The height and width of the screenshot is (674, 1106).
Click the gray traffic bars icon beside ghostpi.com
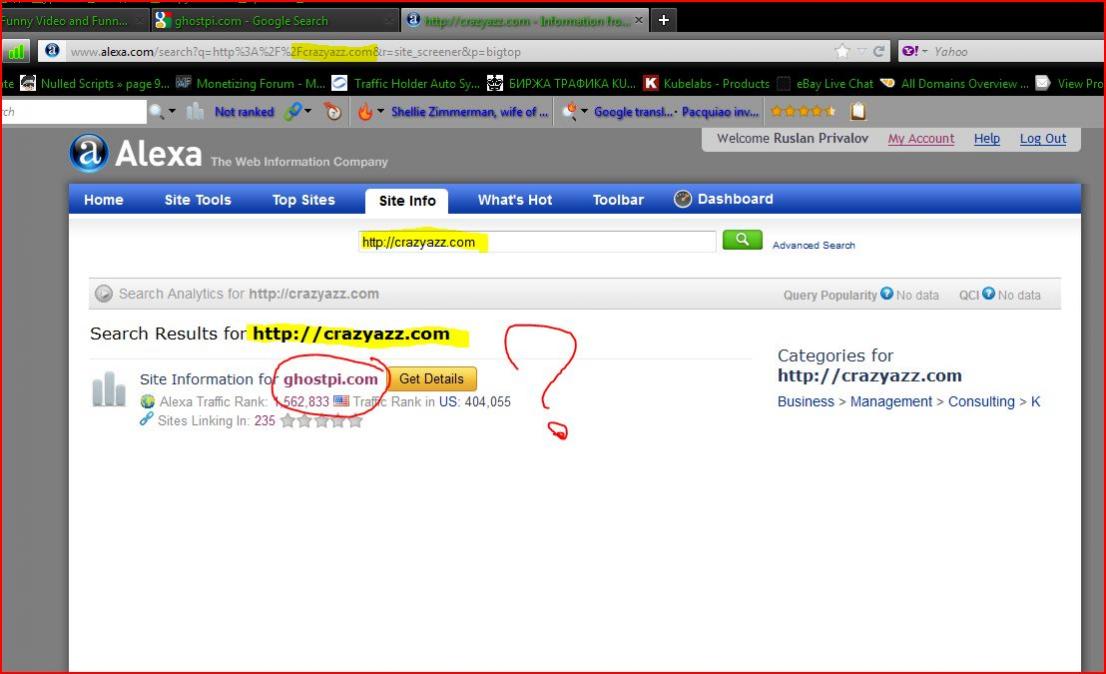[109, 388]
